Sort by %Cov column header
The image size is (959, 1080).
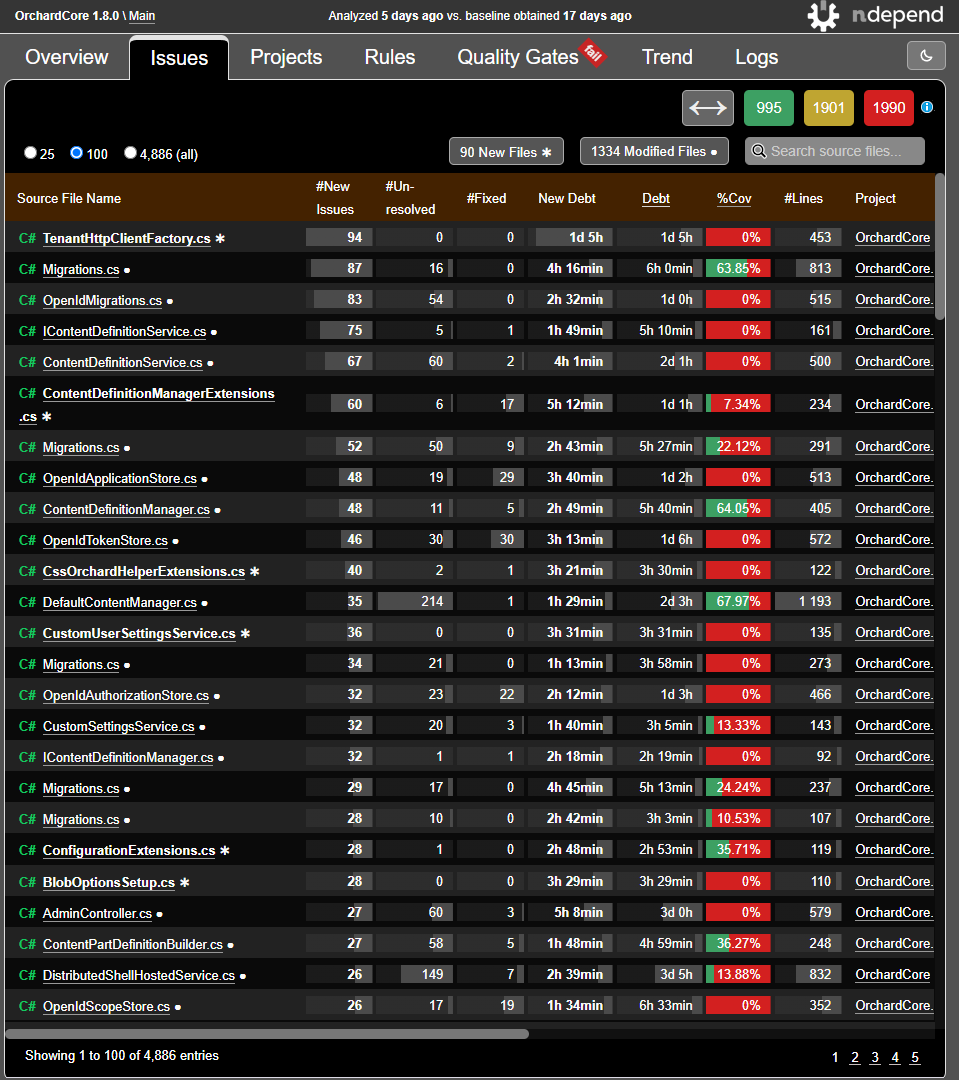click(x=734, y=198)
